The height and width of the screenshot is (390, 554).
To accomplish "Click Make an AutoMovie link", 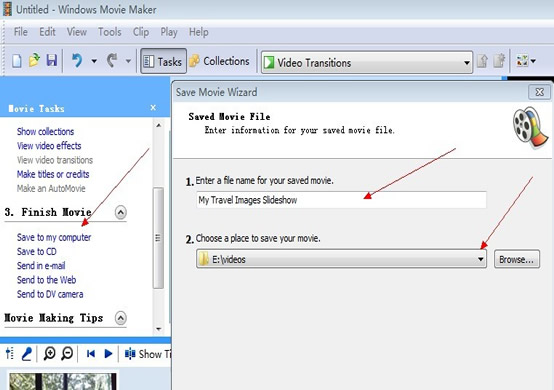I will tap(51, 188).
